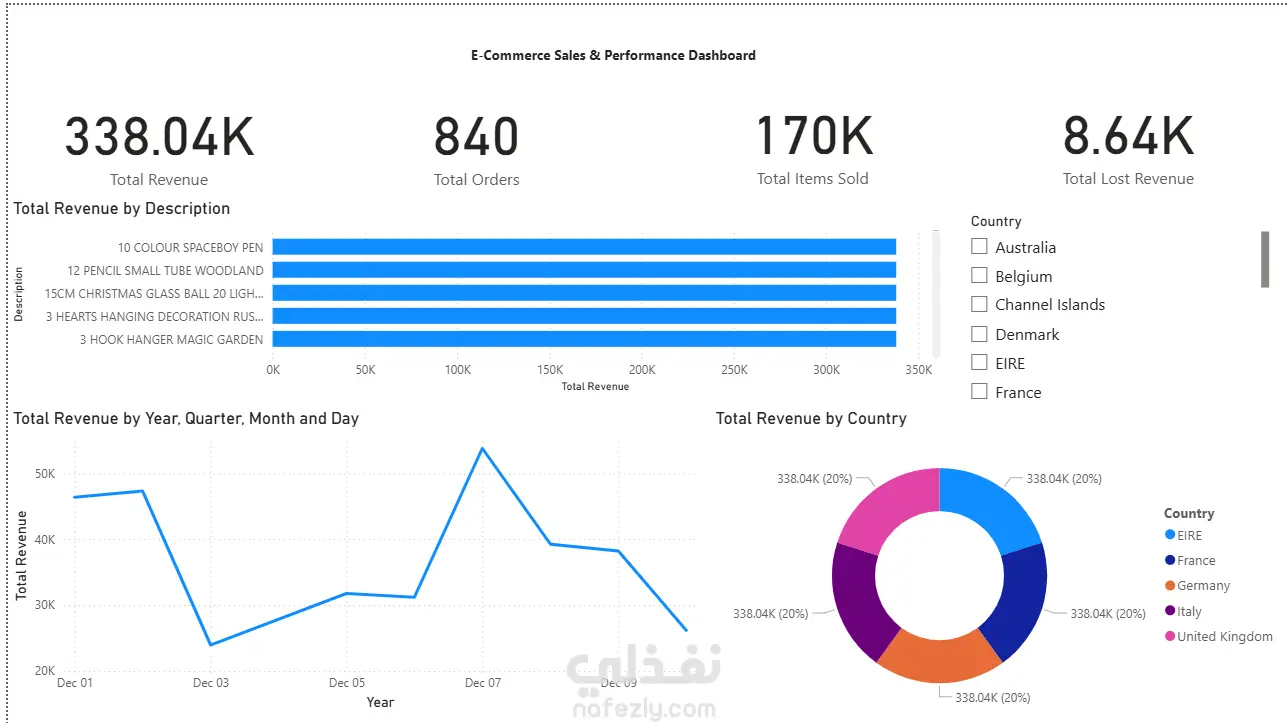1287x723 pixels.
Task: Click the 350K x-axis label on bar chart
Action: click(x=918, y=370)
